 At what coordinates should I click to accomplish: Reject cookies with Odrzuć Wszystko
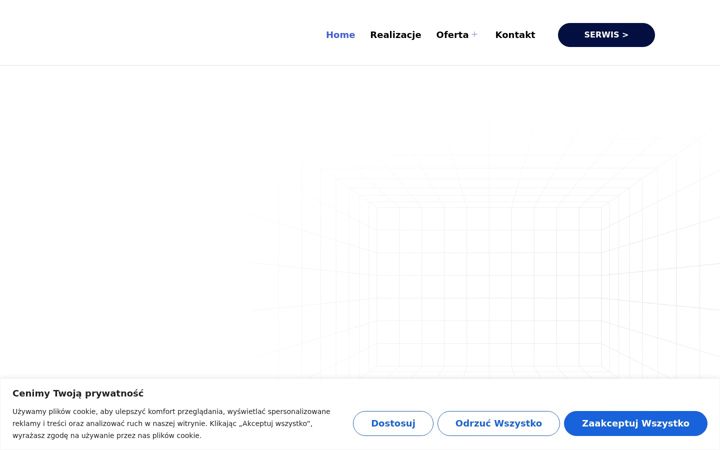tap(498, 423)
